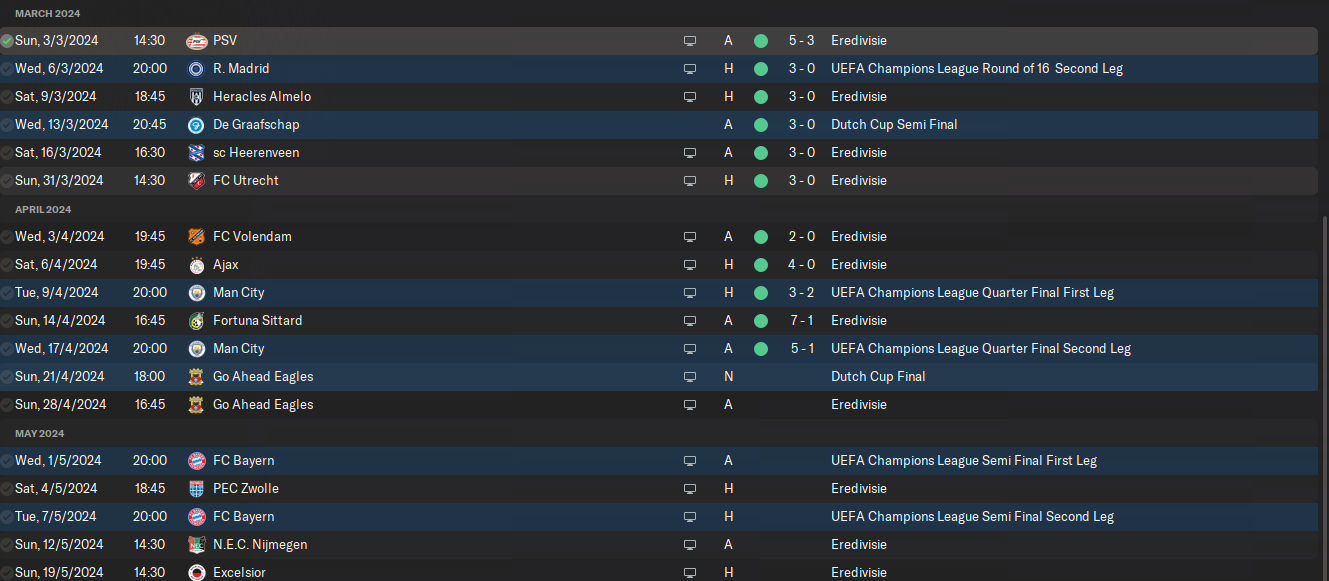Select 'UEFA Champions League Round of 16 Second Leg'
The width and height of the screenshot is (1329, 581).
coord(977,69)
